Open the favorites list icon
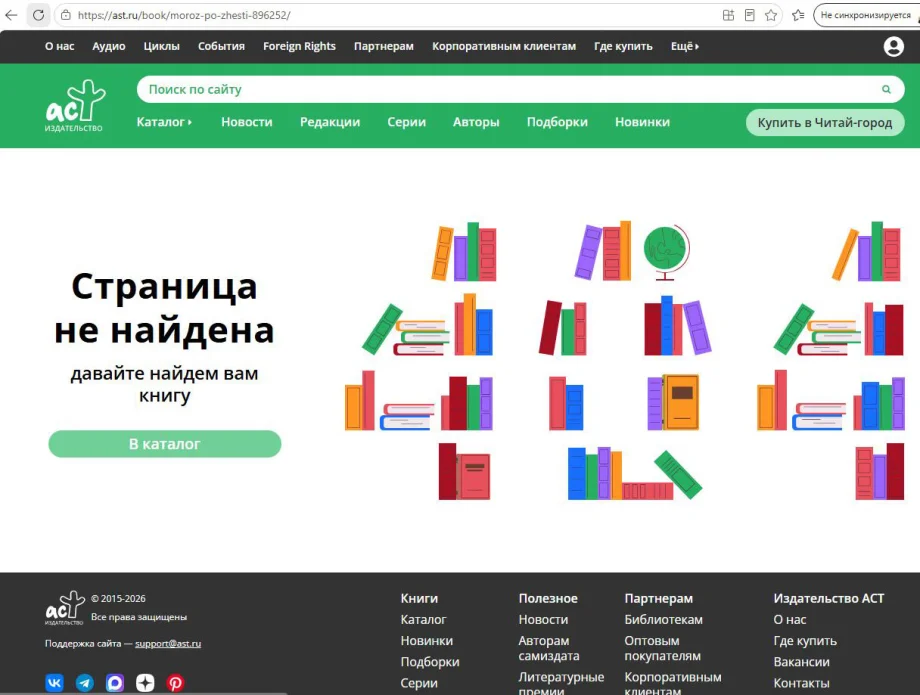The height and width of the screenshot is (695, 920). [x=798, y=15]
